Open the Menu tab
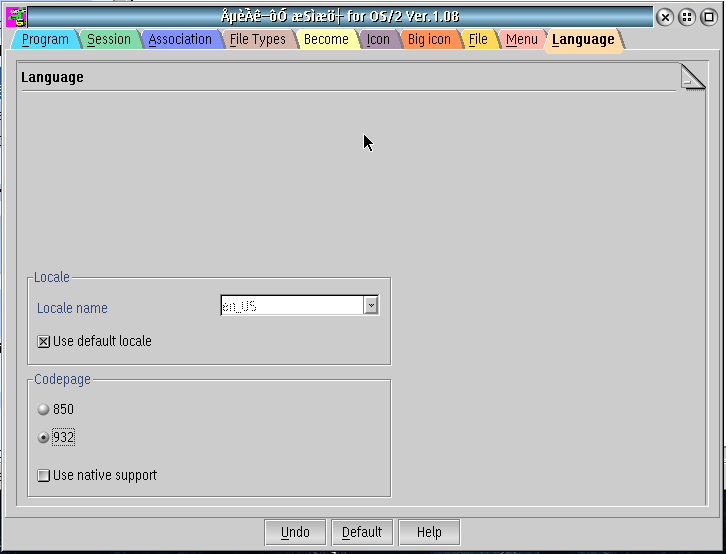 pyautogui.click(x=521, y=40)
